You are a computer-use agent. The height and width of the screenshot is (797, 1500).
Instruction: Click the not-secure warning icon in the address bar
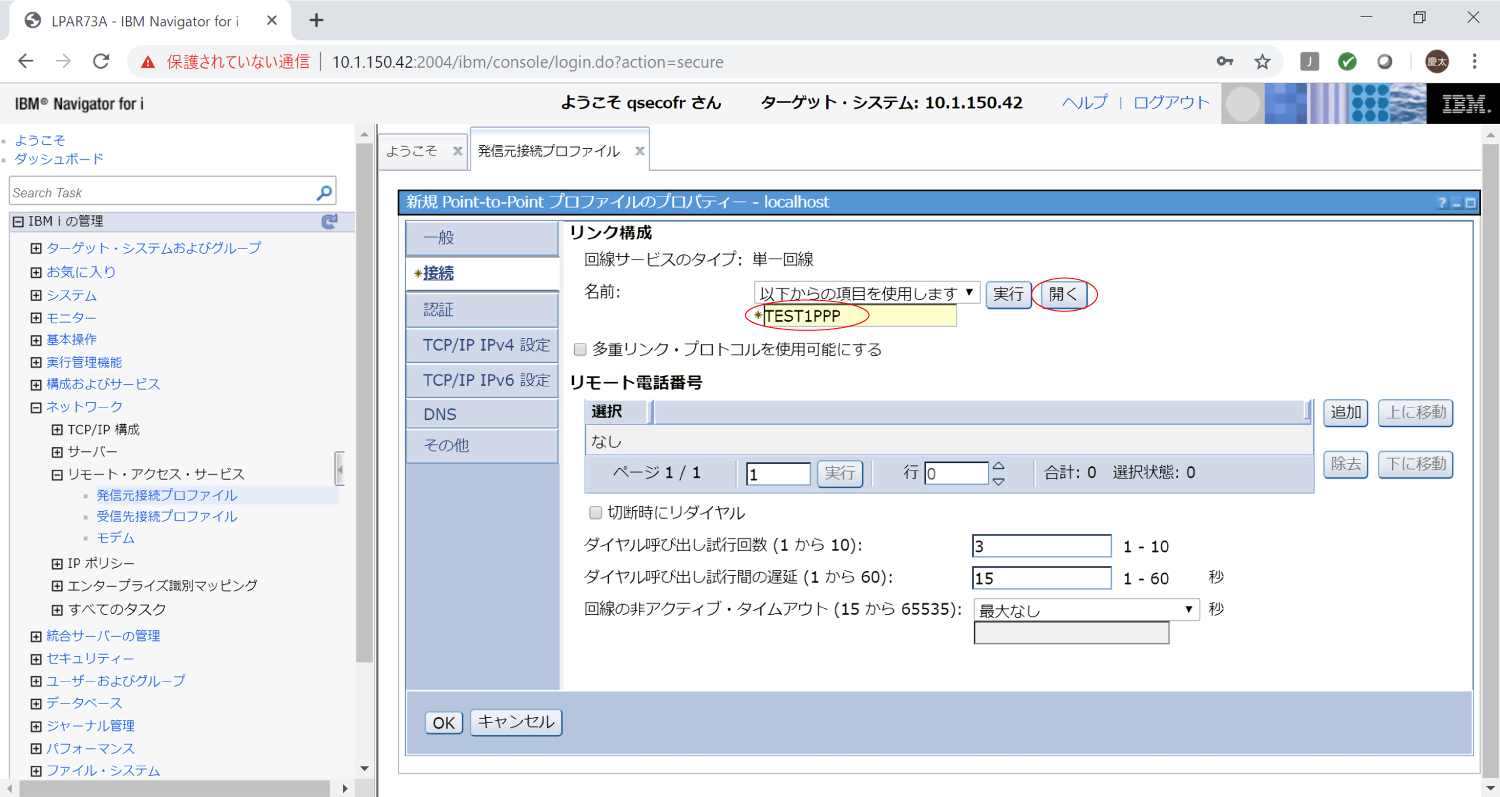point(148,62)
